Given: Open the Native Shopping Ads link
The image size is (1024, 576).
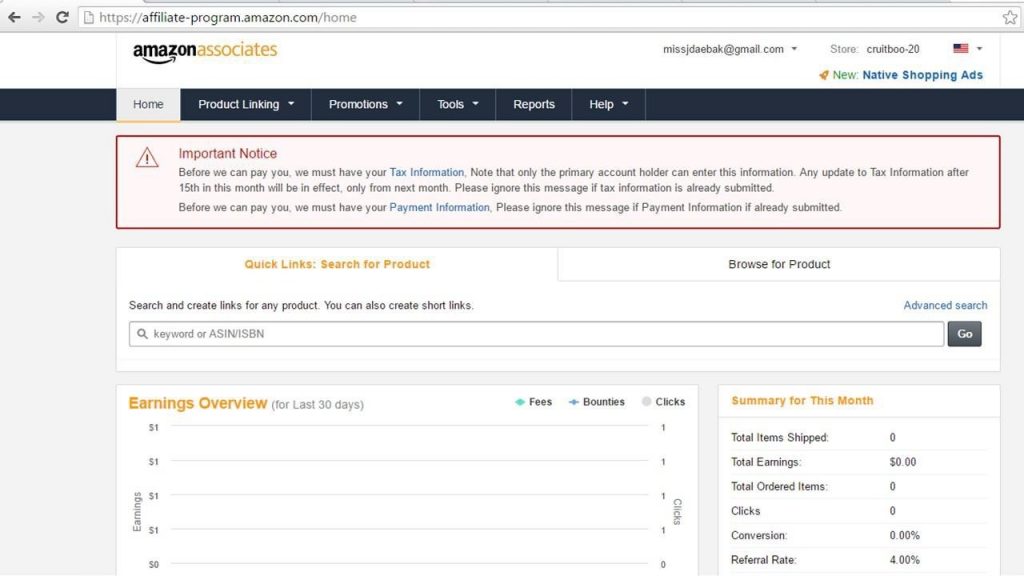Looking at the screenshot, I should [x=922, y=75].
